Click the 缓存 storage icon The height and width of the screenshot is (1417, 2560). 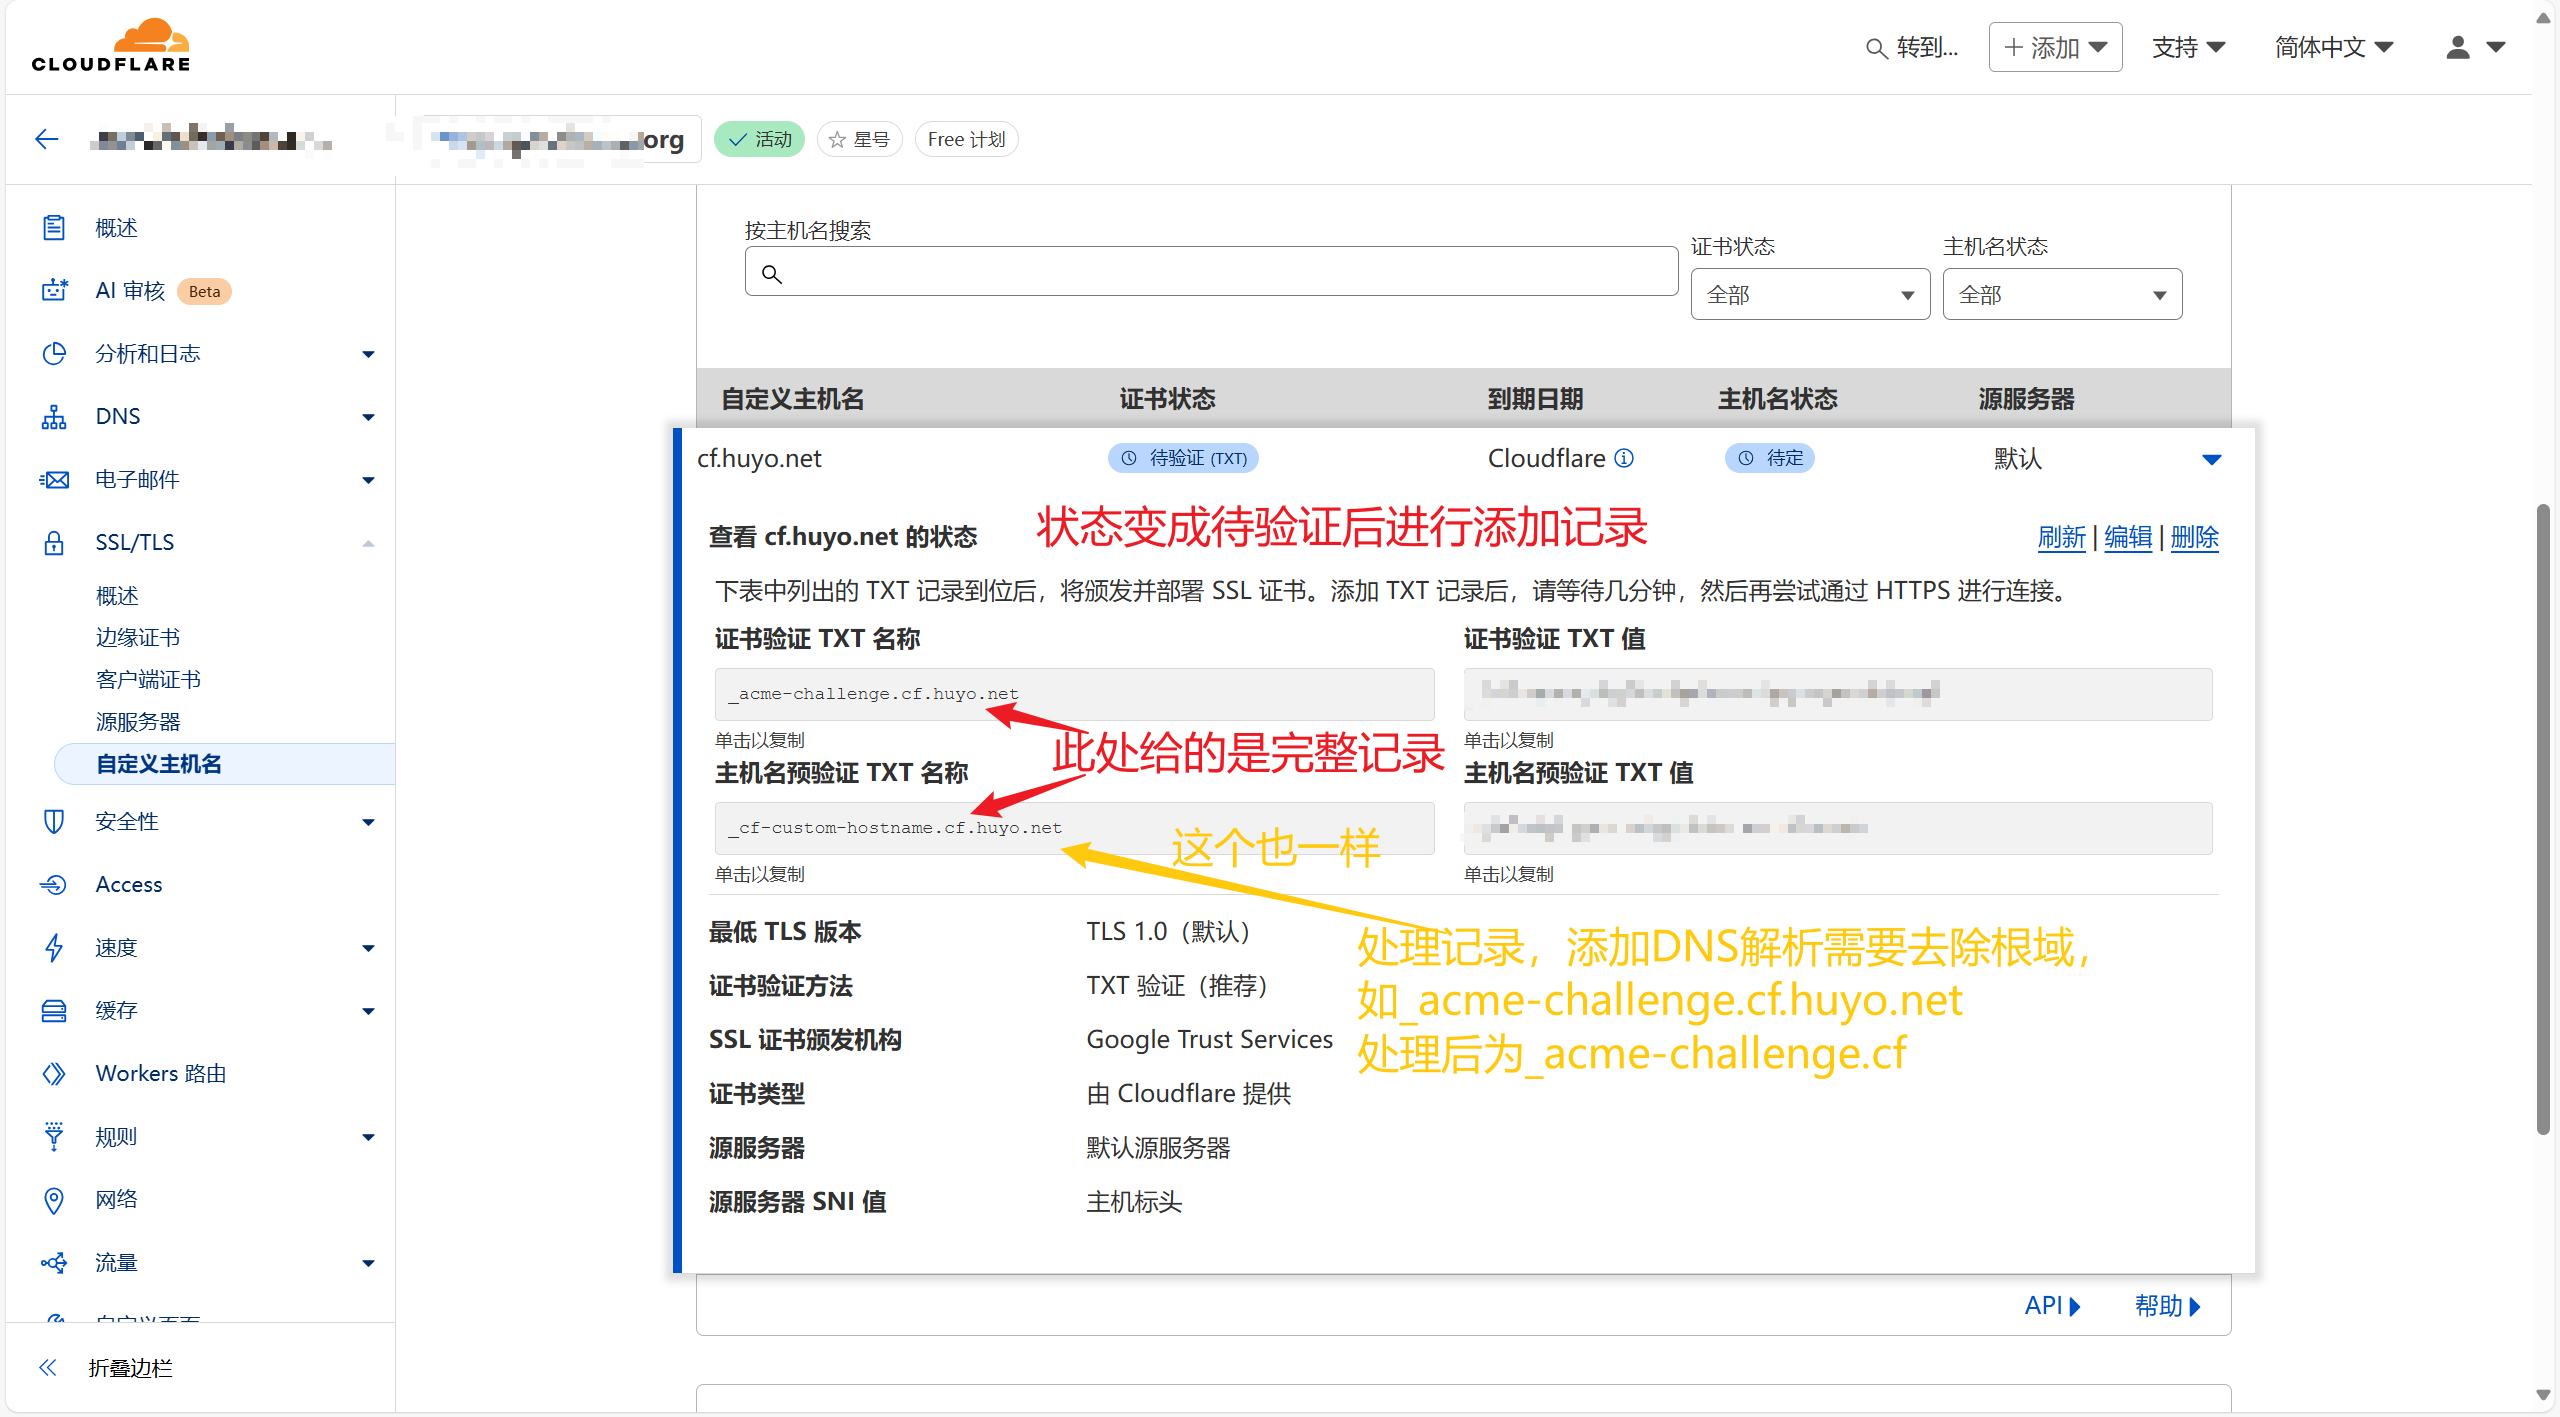[x=54, y=1010]
